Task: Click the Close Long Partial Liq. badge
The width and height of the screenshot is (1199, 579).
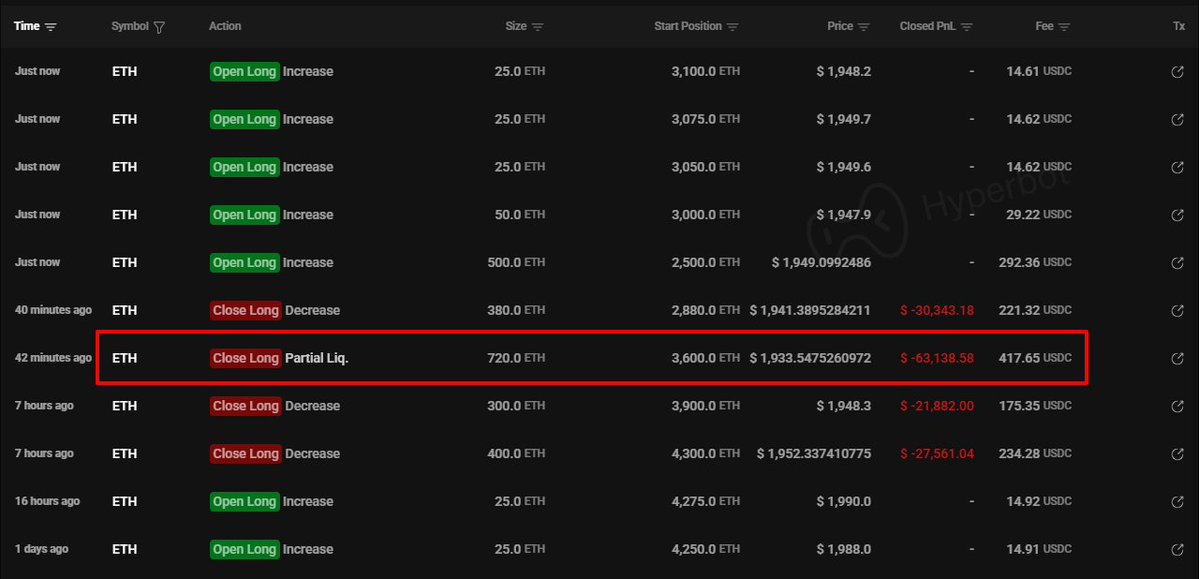Action: point(245,358)
